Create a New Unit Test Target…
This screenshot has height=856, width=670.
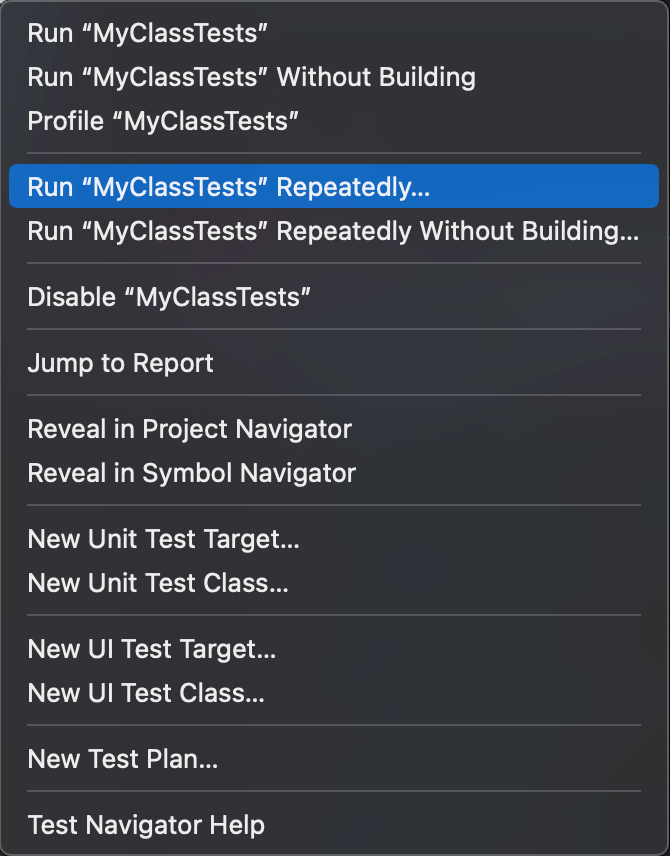coord(164,539)
